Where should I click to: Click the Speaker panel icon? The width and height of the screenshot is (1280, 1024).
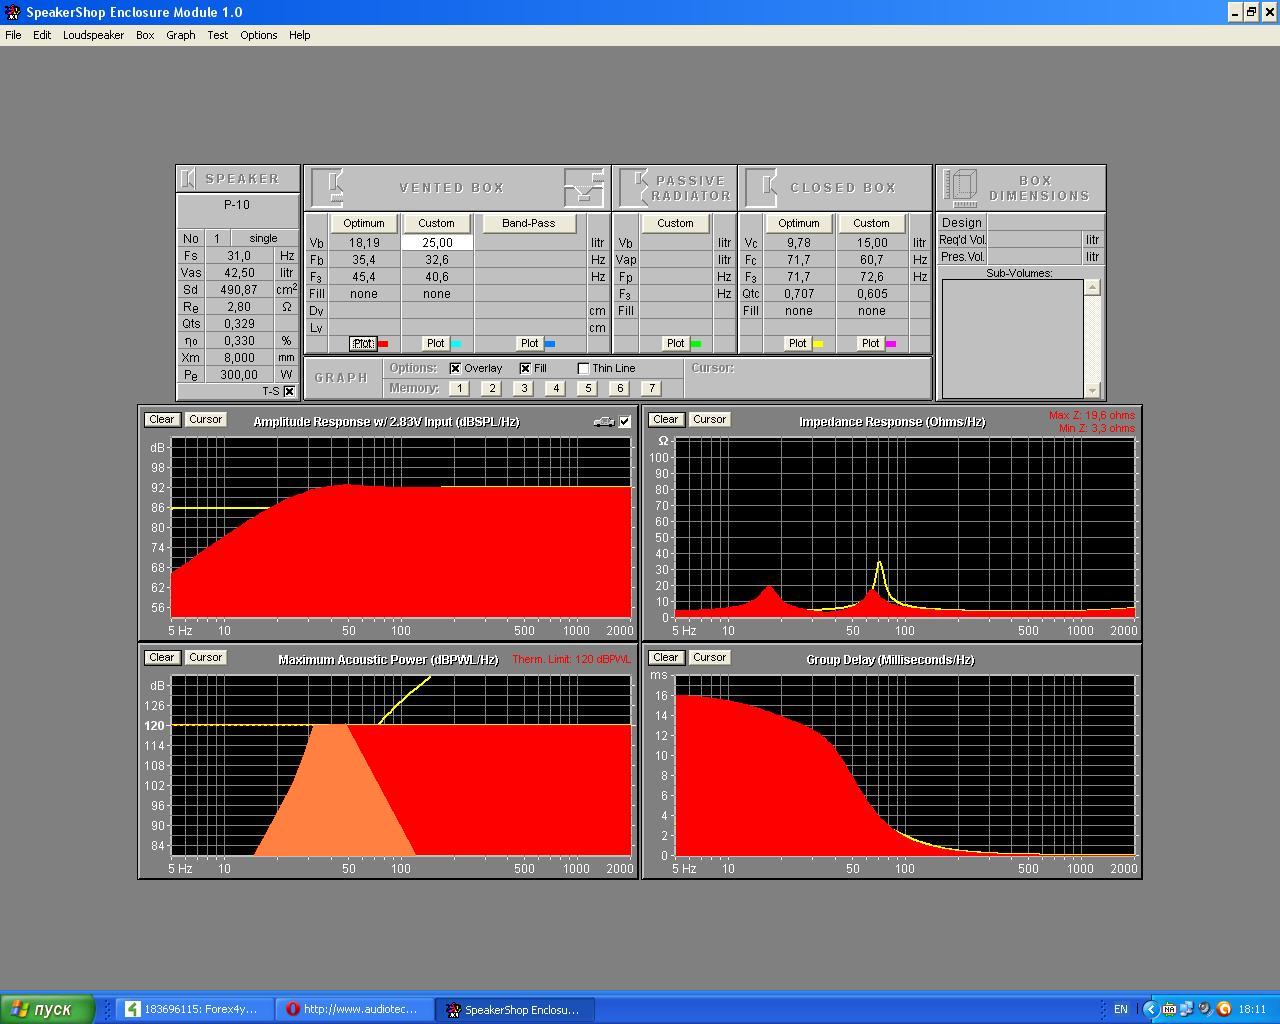188,179
